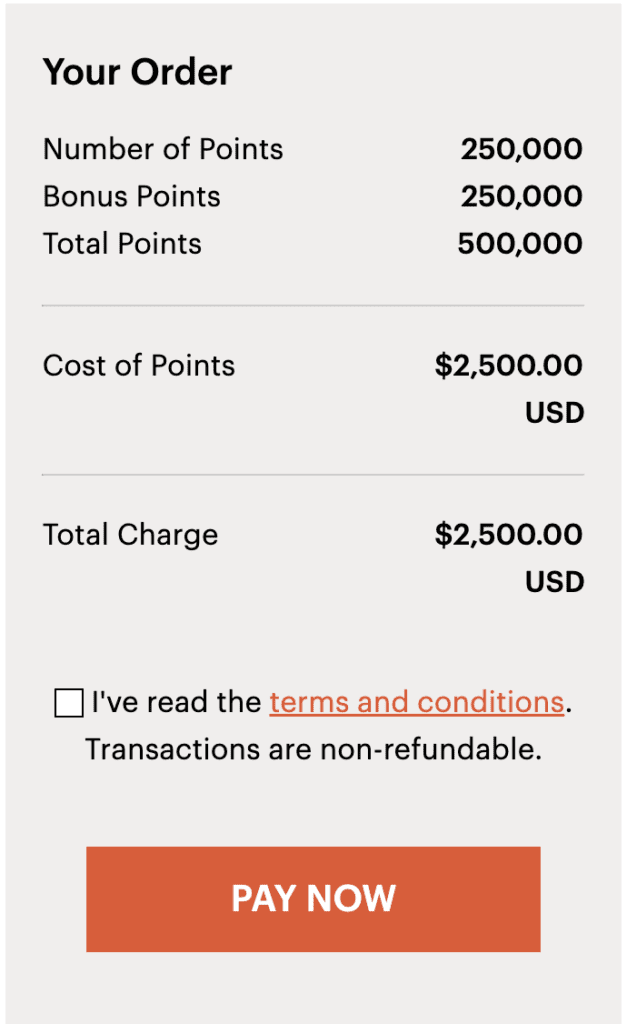Click the "Transactions are non-refundable." notice
Image resolution: width=627 pixels, height=1024 pixels.
coord(313,749)
